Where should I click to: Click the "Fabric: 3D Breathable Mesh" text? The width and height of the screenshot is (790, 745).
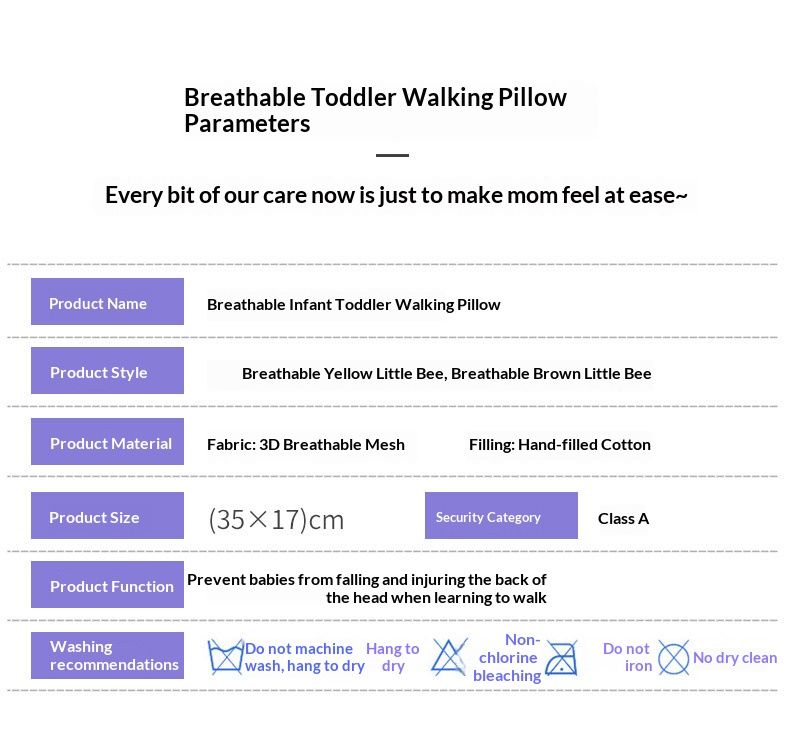(306, 444)
